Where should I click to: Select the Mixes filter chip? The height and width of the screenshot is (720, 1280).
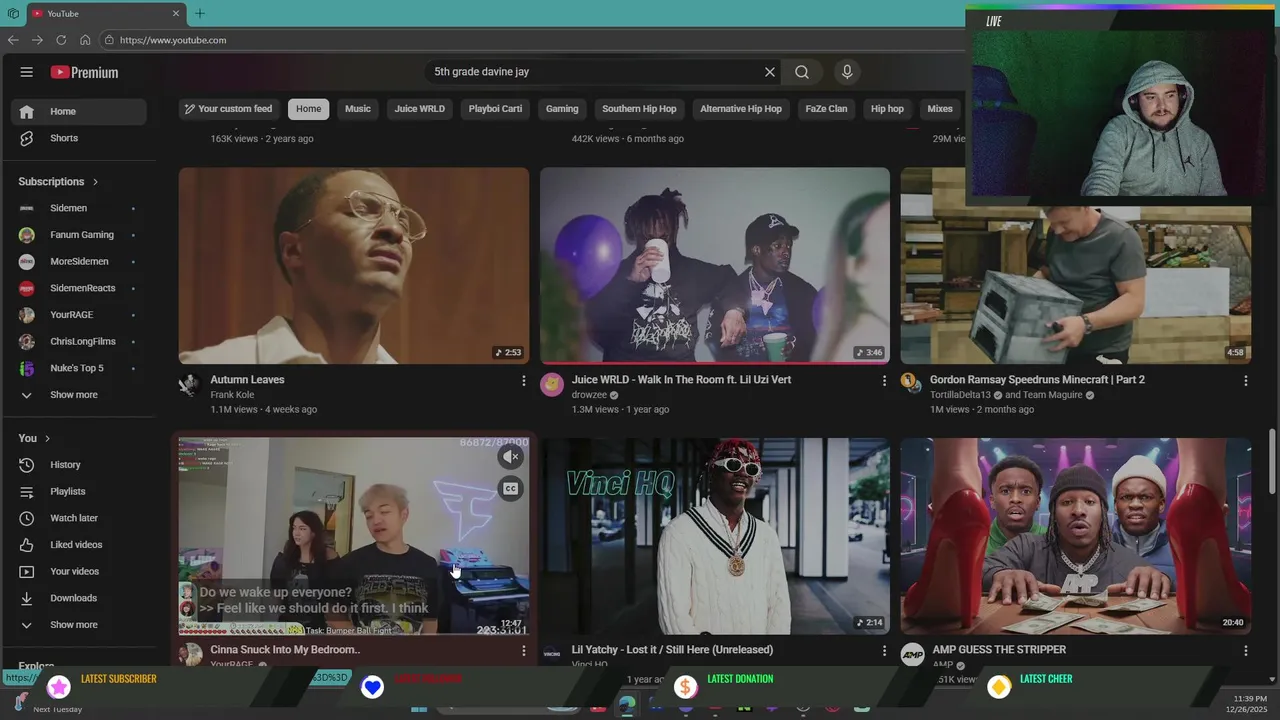pyautogui.click(x=940, y=109)
